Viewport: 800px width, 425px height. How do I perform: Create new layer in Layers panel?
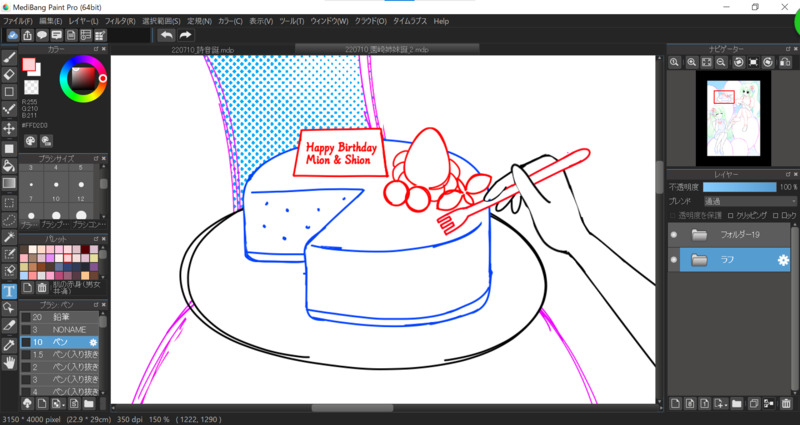pyautogui.click(x=676, y=404)
